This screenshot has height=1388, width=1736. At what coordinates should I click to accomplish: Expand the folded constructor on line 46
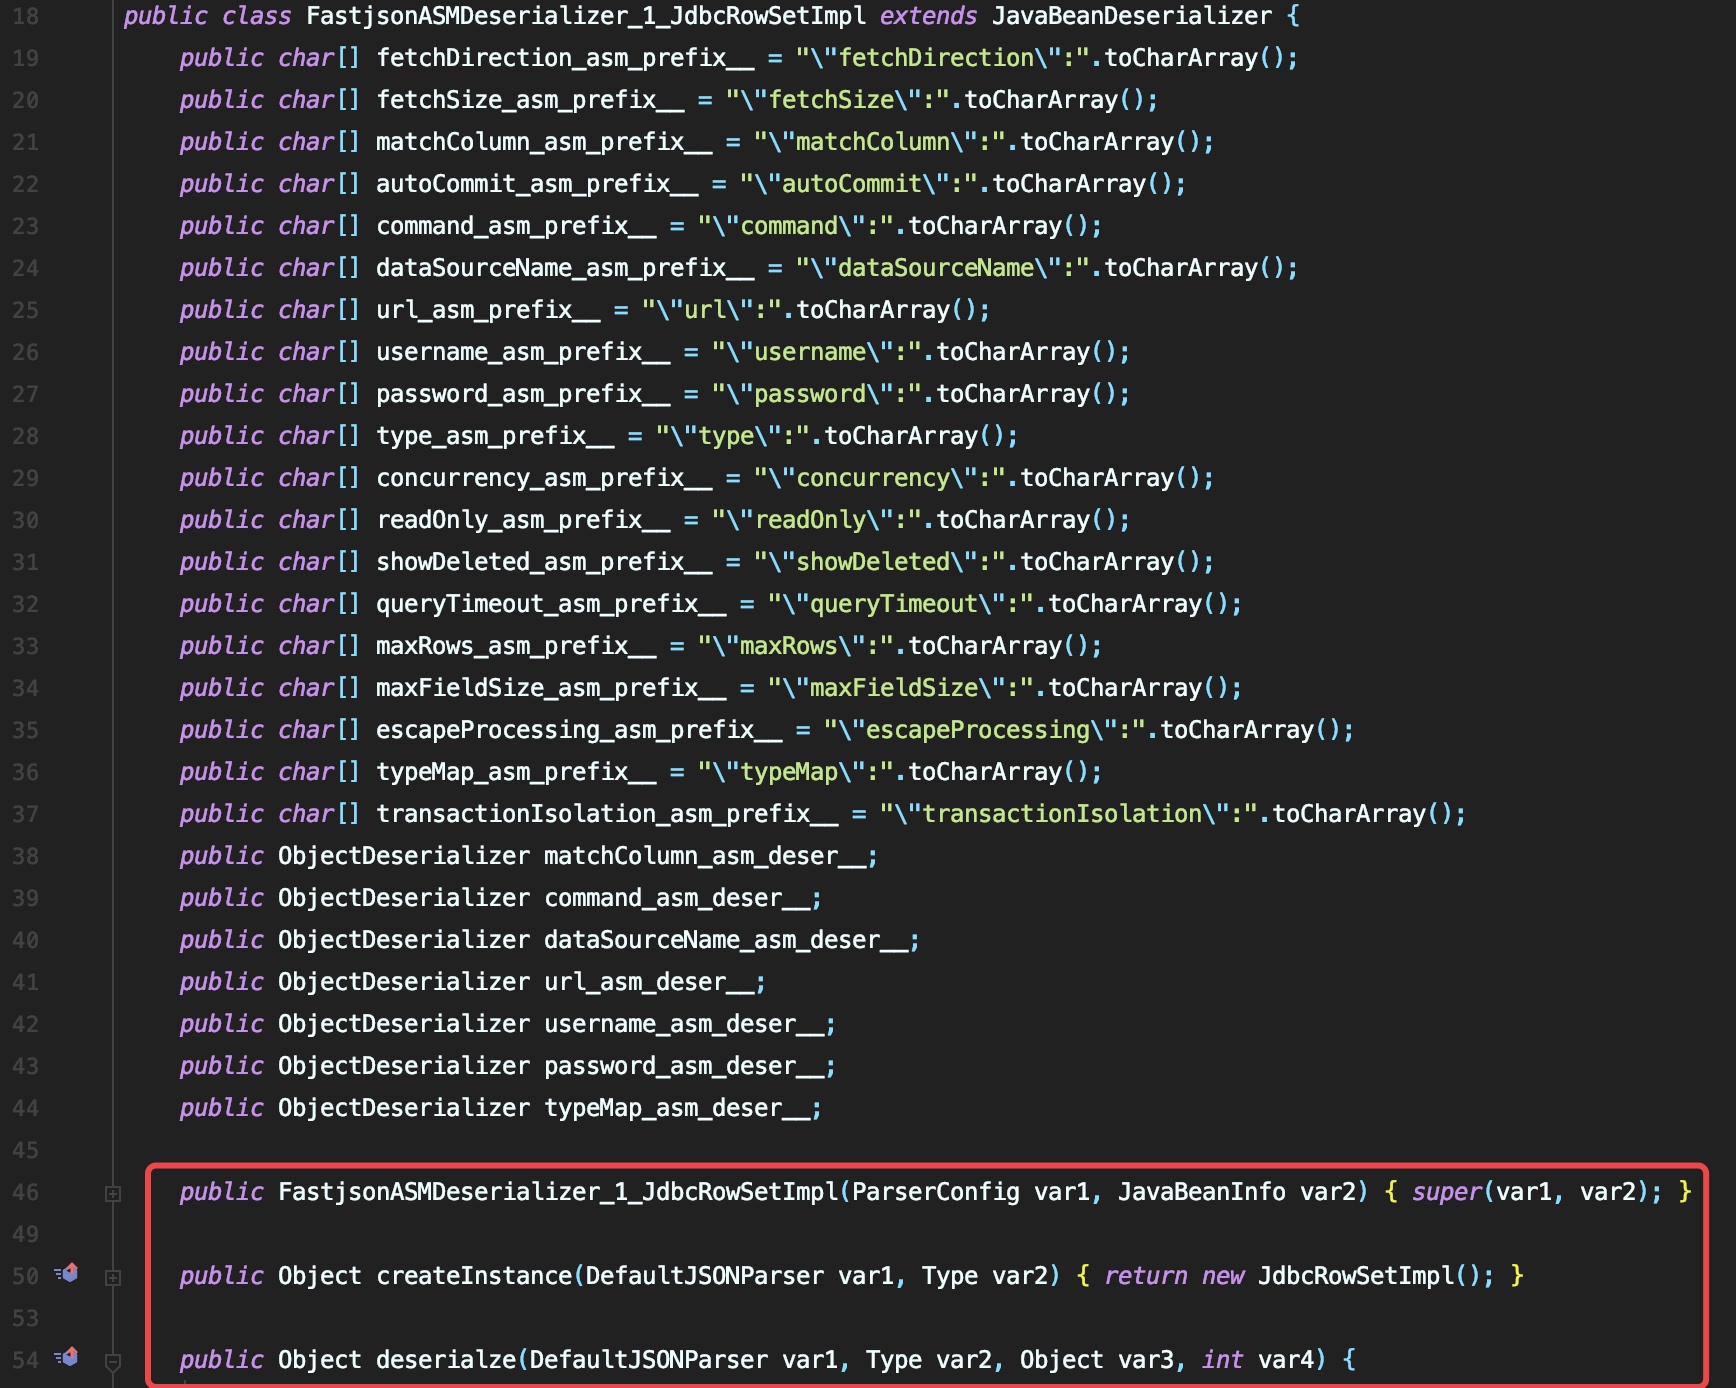point(113,1193)
